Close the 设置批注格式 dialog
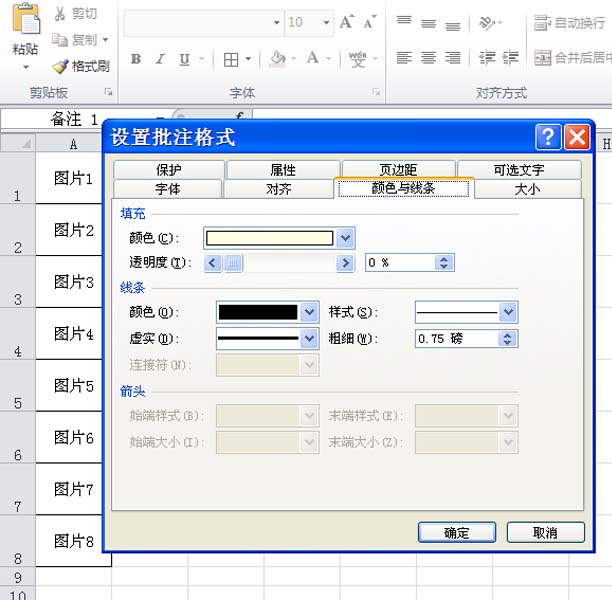 pyautogui.click(x=577, y=137)
